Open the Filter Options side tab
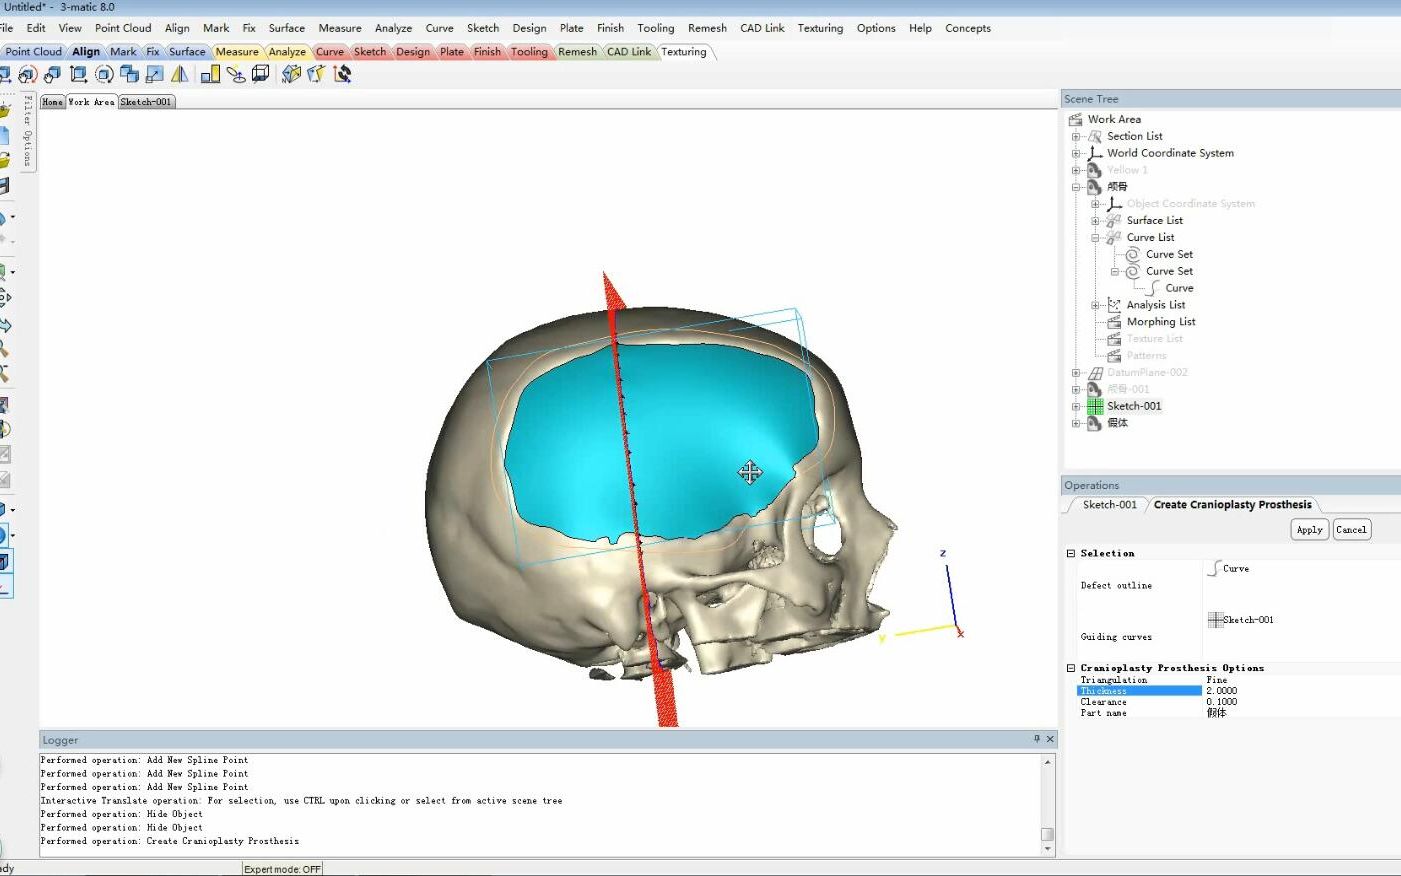Screen dimensions: 1401x876 coord(28,132)
